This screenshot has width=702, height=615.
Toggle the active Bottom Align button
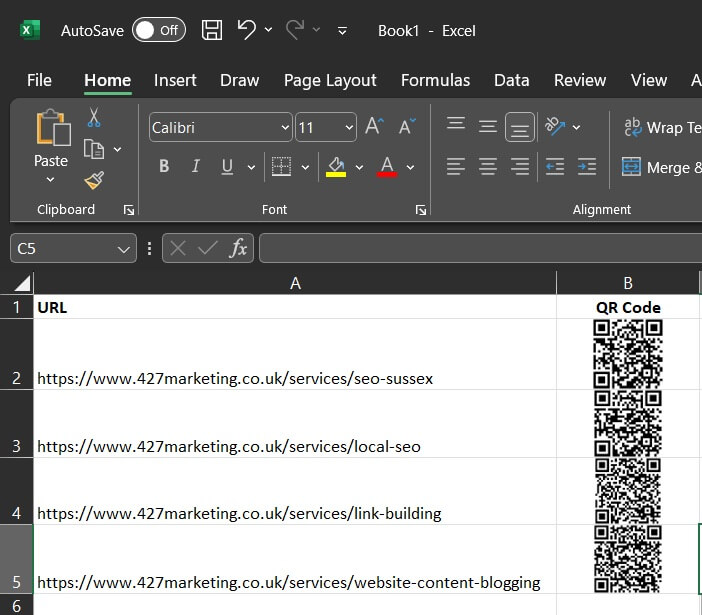[x=519, y=127]
